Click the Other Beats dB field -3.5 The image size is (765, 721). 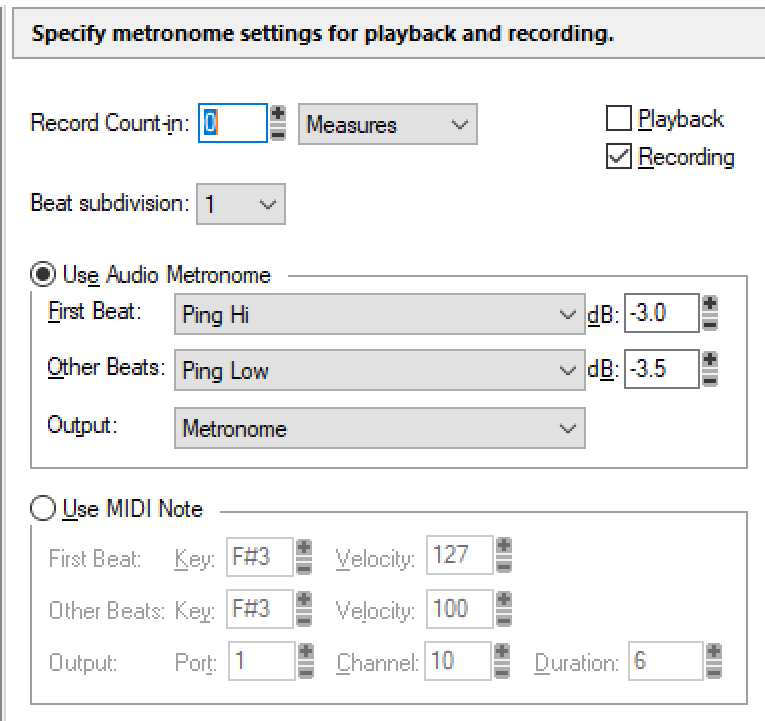[x=662, y=369]
